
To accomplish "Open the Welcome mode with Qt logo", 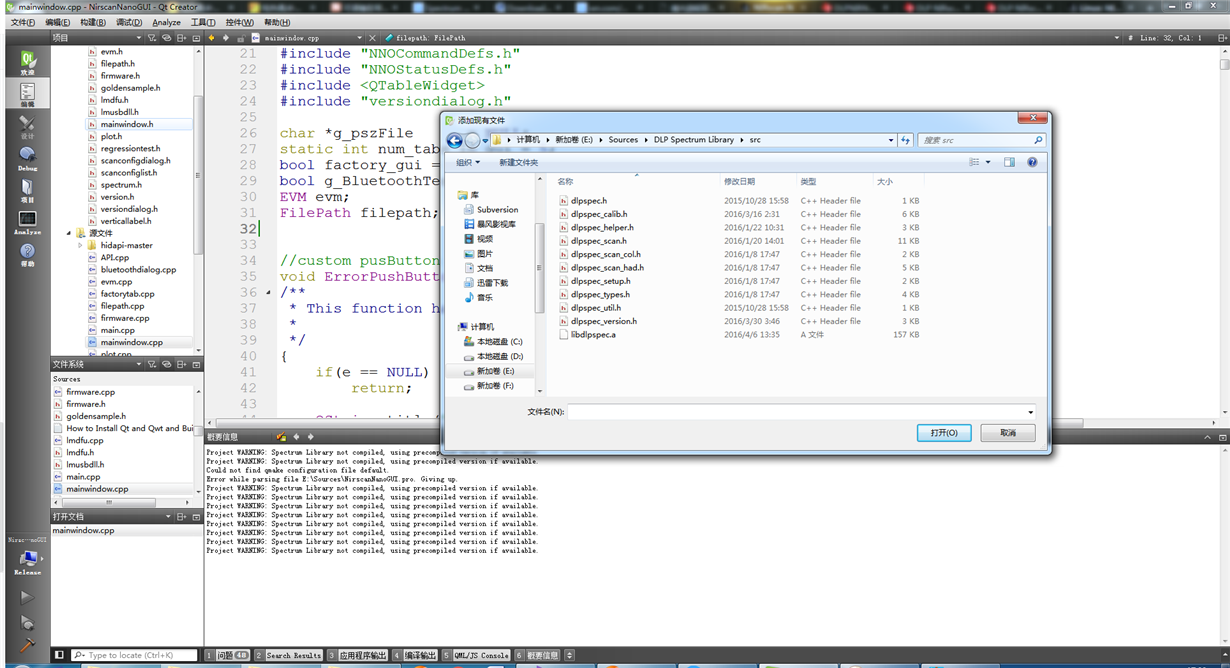I will click(x=27, y=62).
